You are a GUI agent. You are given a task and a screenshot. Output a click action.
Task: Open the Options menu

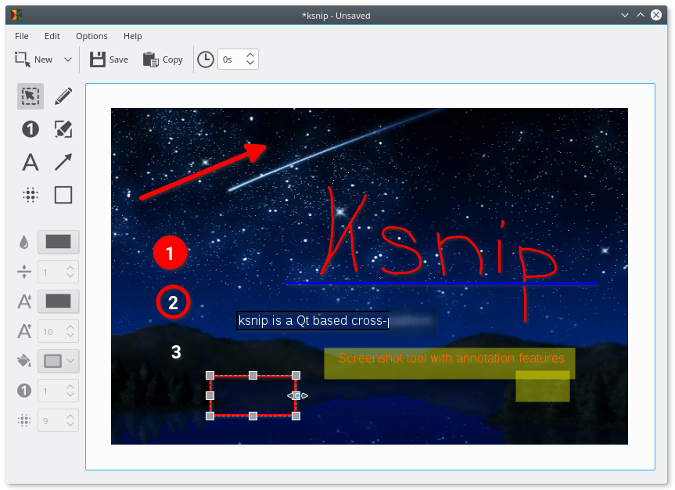tap(91, 36)
